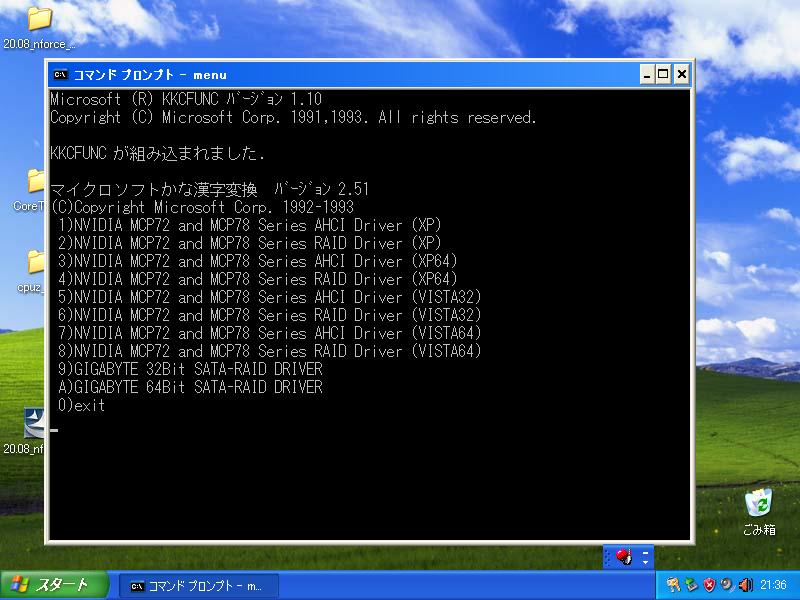800x600 pixels.
Task: Open the volume speaker tray icon
Action: [745, 585]
